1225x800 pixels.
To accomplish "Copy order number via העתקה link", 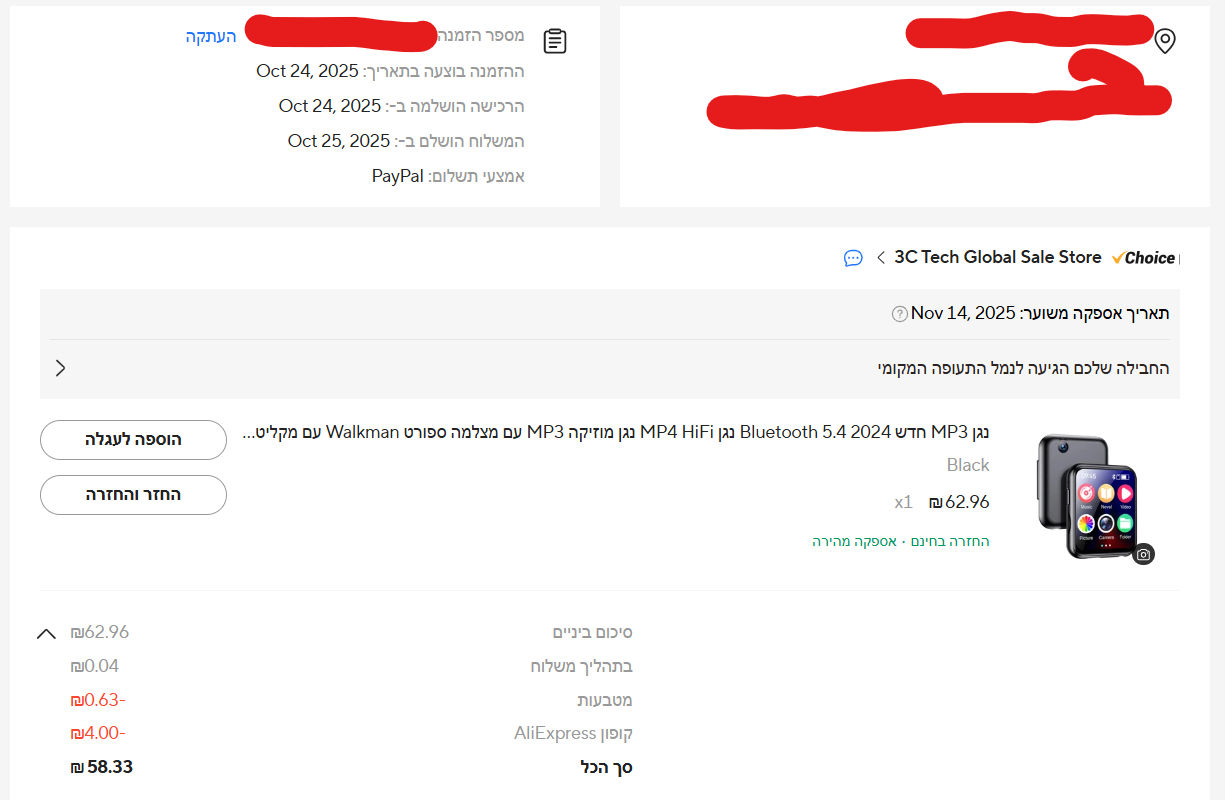I will (211, 36).
